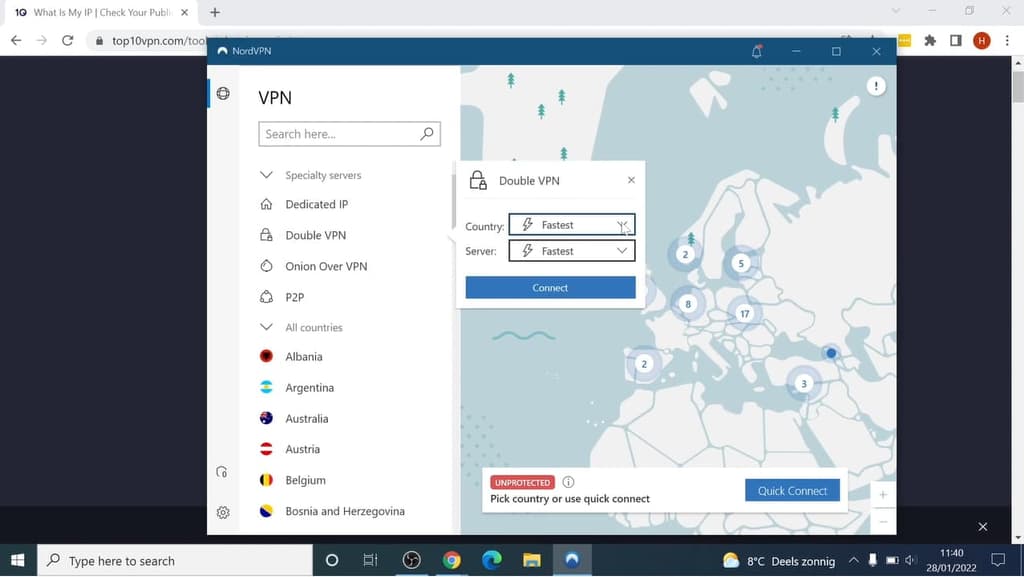Dismiss the dark bottom bar with X
1024x577 pixels.
[x=983, y=527]
